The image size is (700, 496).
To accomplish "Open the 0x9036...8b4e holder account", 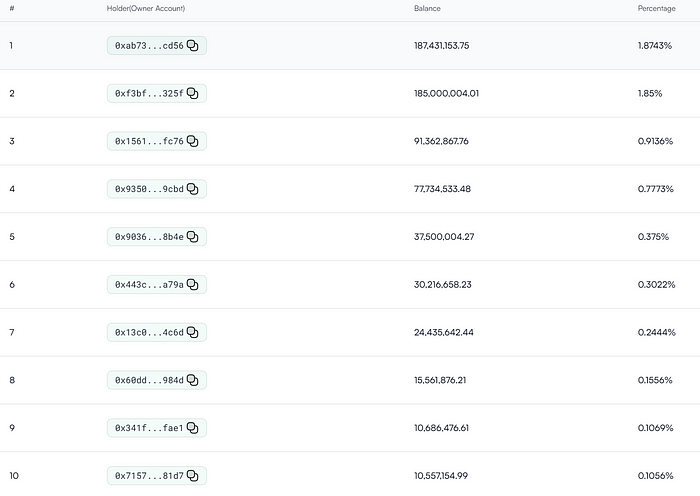I will click(x=148, y=237).
